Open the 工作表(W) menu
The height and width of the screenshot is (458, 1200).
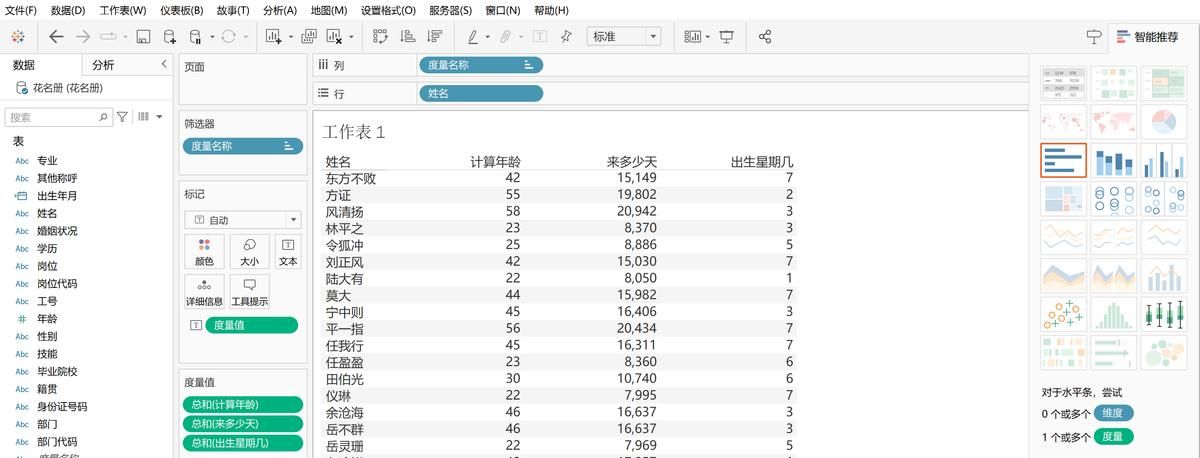pyautogui.click(x=123, y=10)
